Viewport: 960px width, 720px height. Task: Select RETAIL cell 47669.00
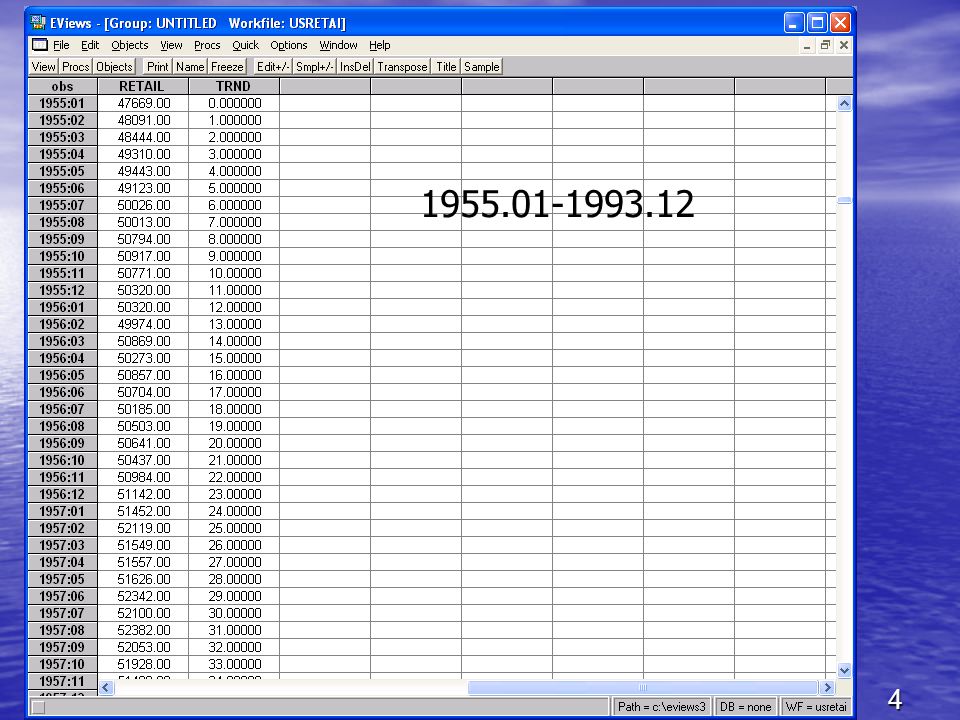(143, 103)
